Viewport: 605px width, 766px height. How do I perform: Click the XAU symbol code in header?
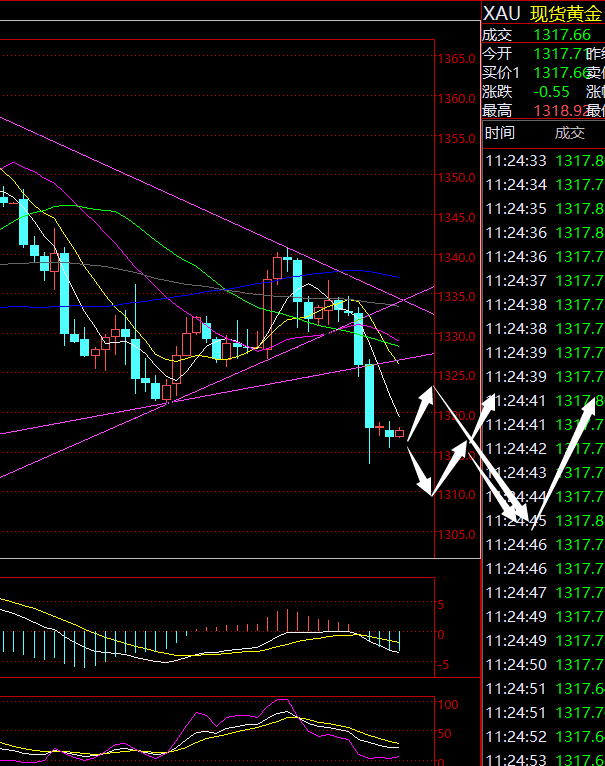(502, 13)
